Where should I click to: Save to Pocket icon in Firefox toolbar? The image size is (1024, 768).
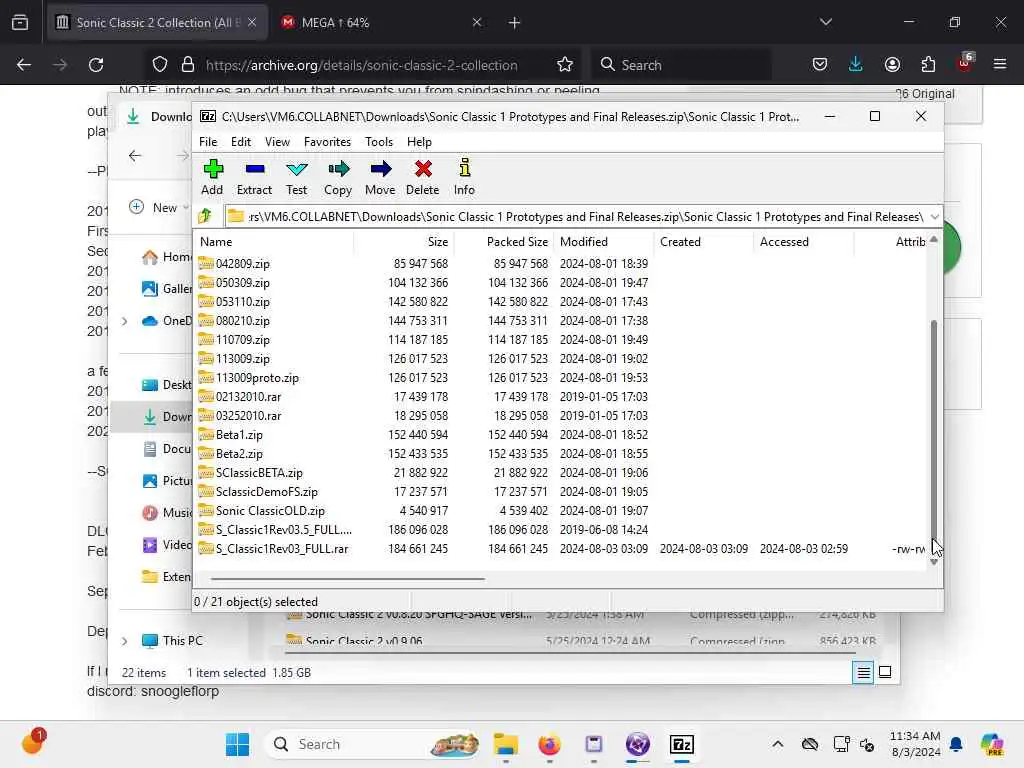tap(820, 65)
